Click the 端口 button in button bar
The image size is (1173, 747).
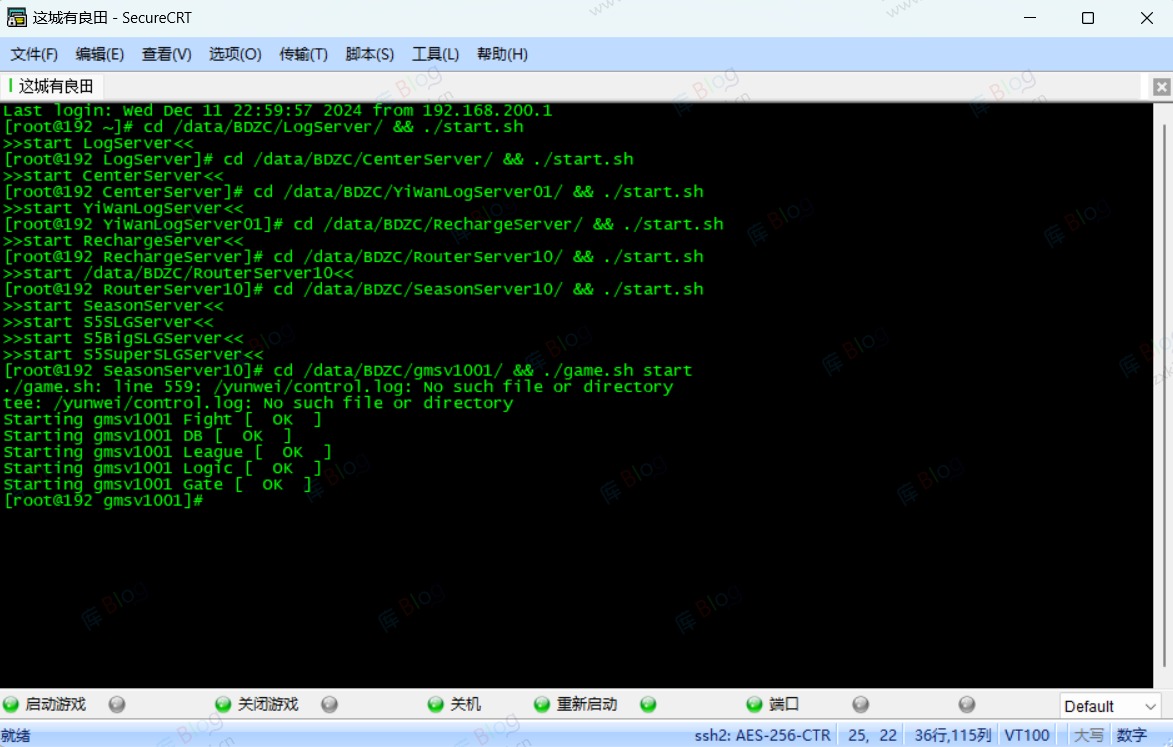point(773,705)
